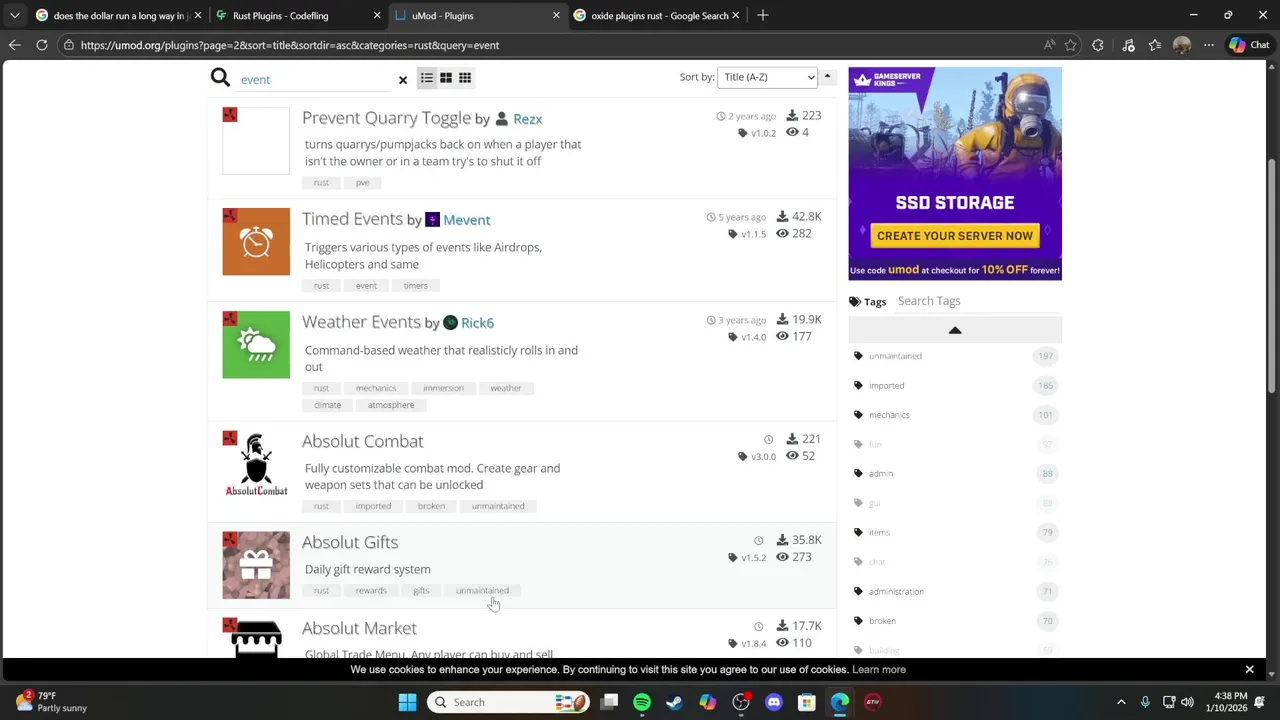Click the 'event' tag under Timed Events
The image size is (1280, 720).
(x=366, y=285)
